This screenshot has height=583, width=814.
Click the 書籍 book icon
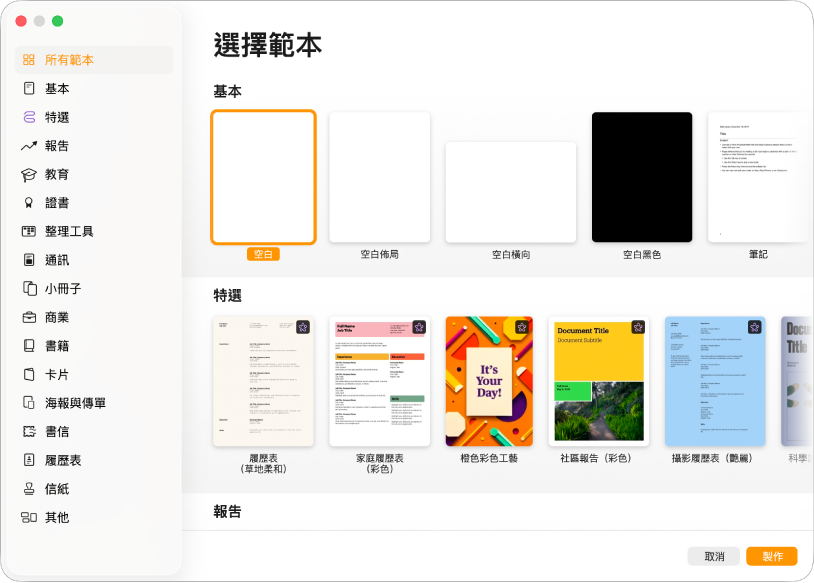(29, 346)
